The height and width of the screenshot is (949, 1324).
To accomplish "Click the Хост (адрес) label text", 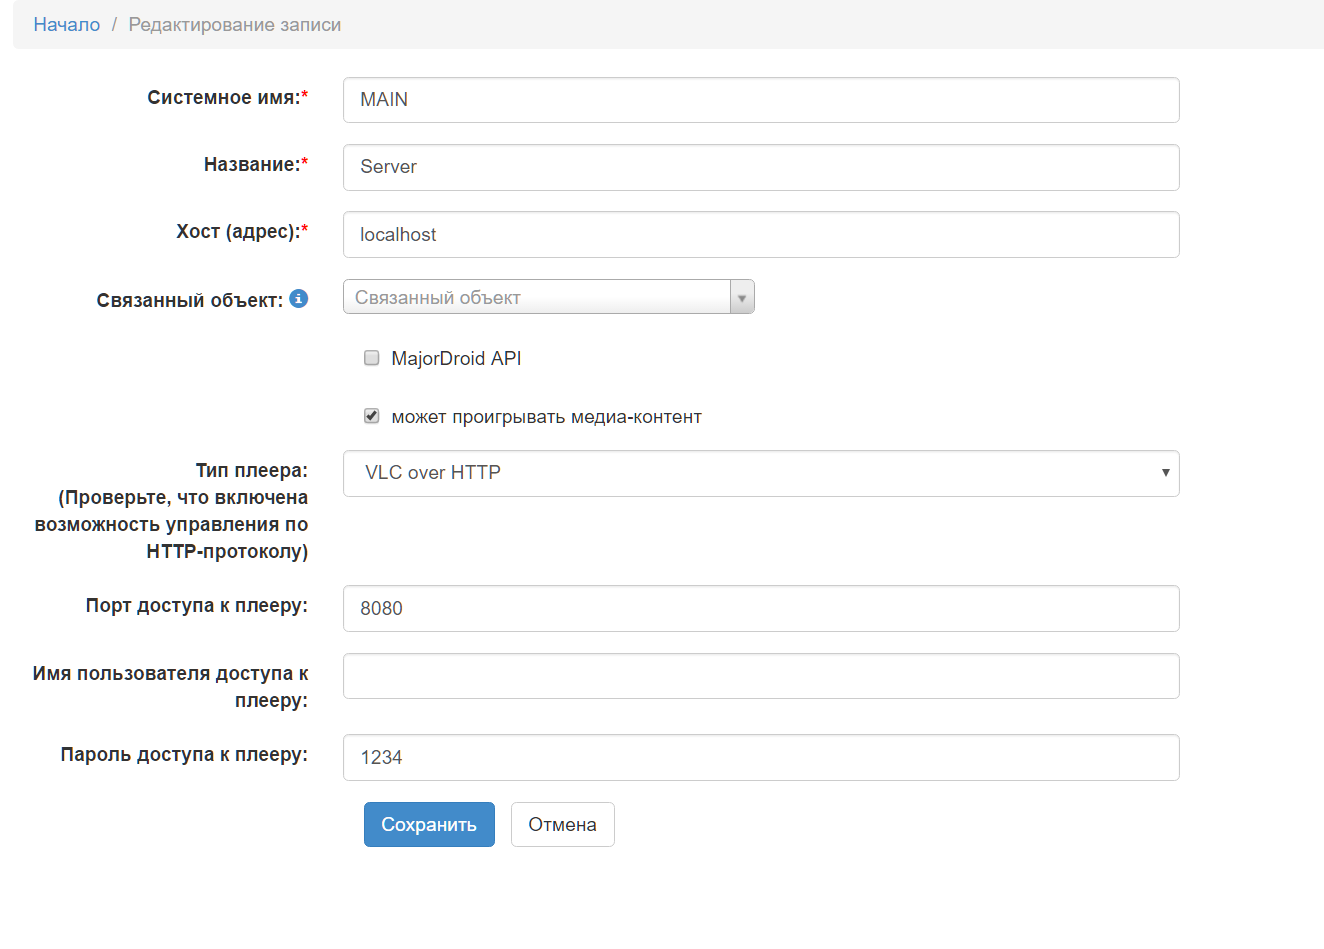I will tap(237, 232).
